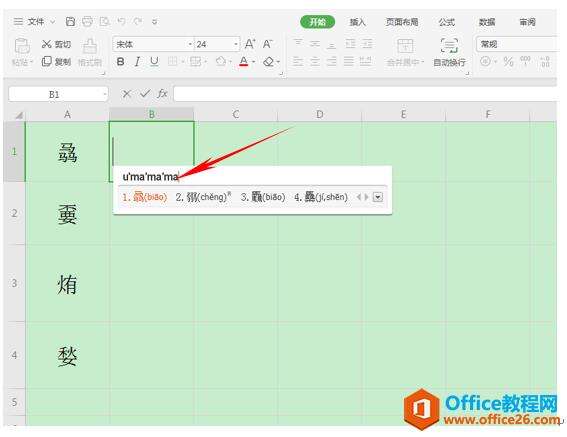Click the red font color A button
The image size is (567, 437).
(244, 62)
